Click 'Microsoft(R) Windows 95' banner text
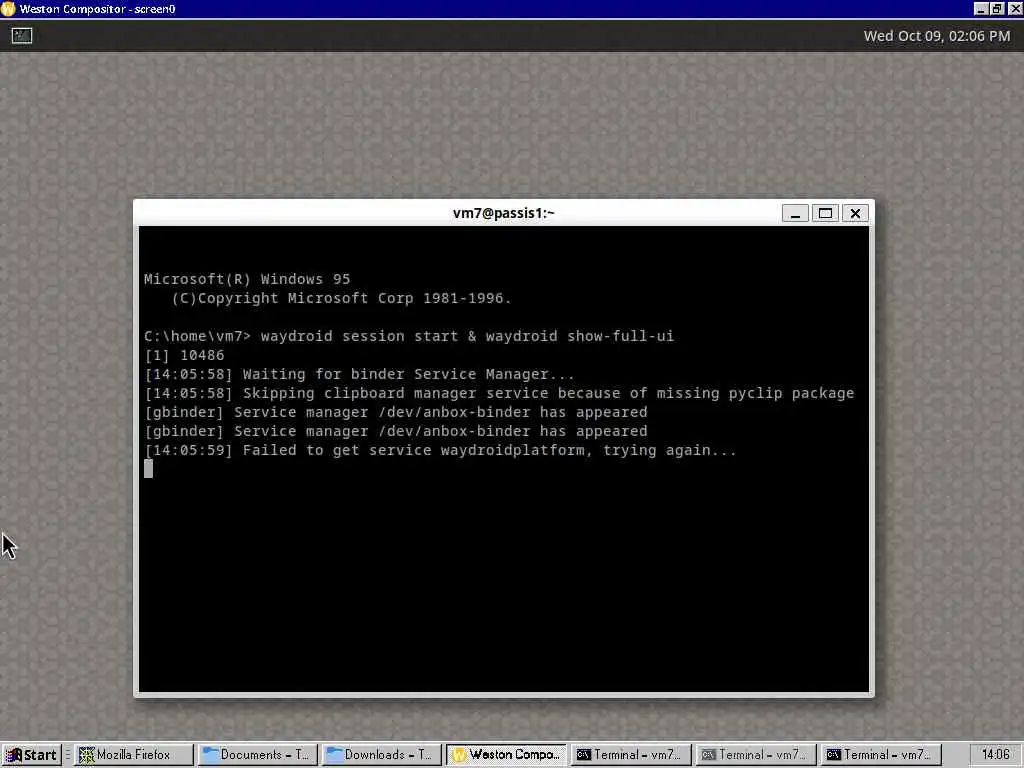Image resolution: width=1024 pixels, height=768 pixels. pyautogui.click(x=247, y=279)
